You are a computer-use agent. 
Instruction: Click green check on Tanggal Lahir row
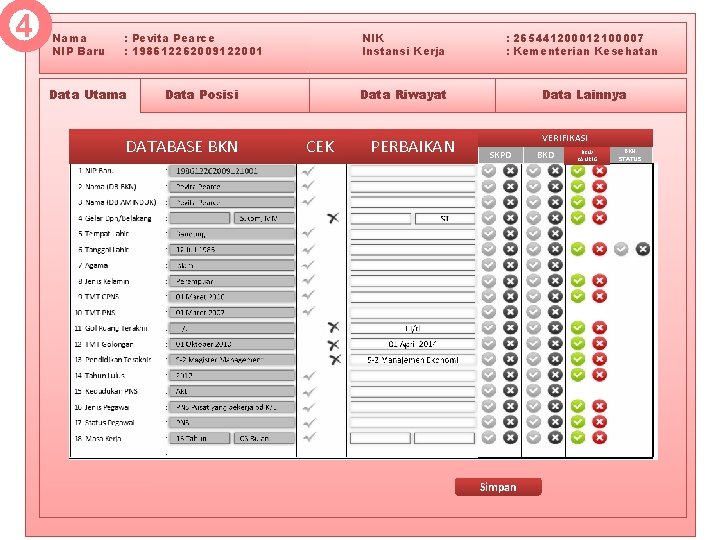578,249
